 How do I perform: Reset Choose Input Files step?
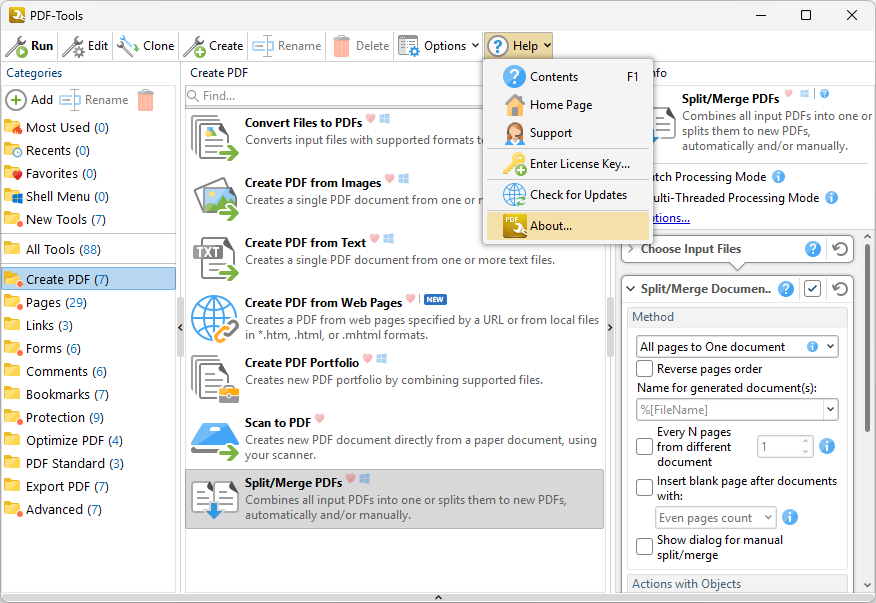tap(840, 249)
